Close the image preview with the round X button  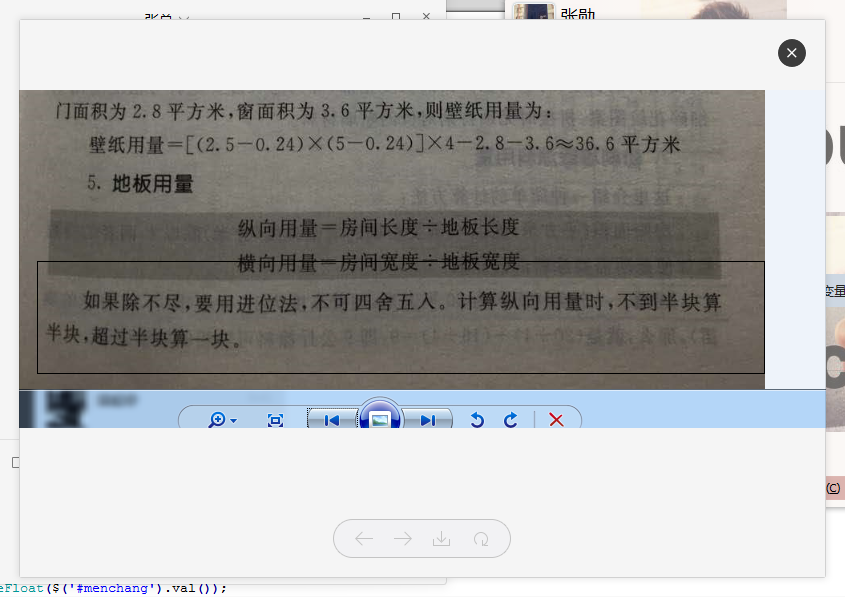point(792,53)
